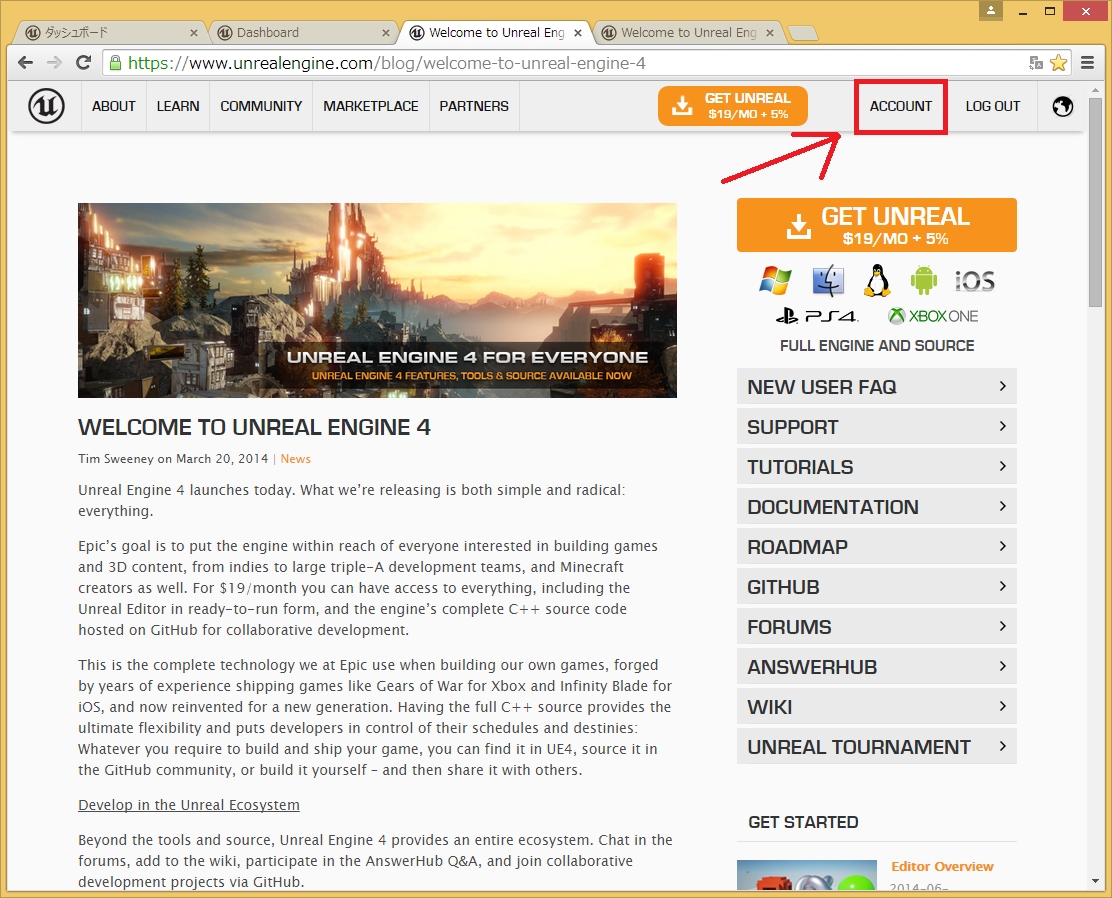Click the translate page icon in address bar
The width and height of the screenshot is (1112, 898).
[x=1036, y=63]
